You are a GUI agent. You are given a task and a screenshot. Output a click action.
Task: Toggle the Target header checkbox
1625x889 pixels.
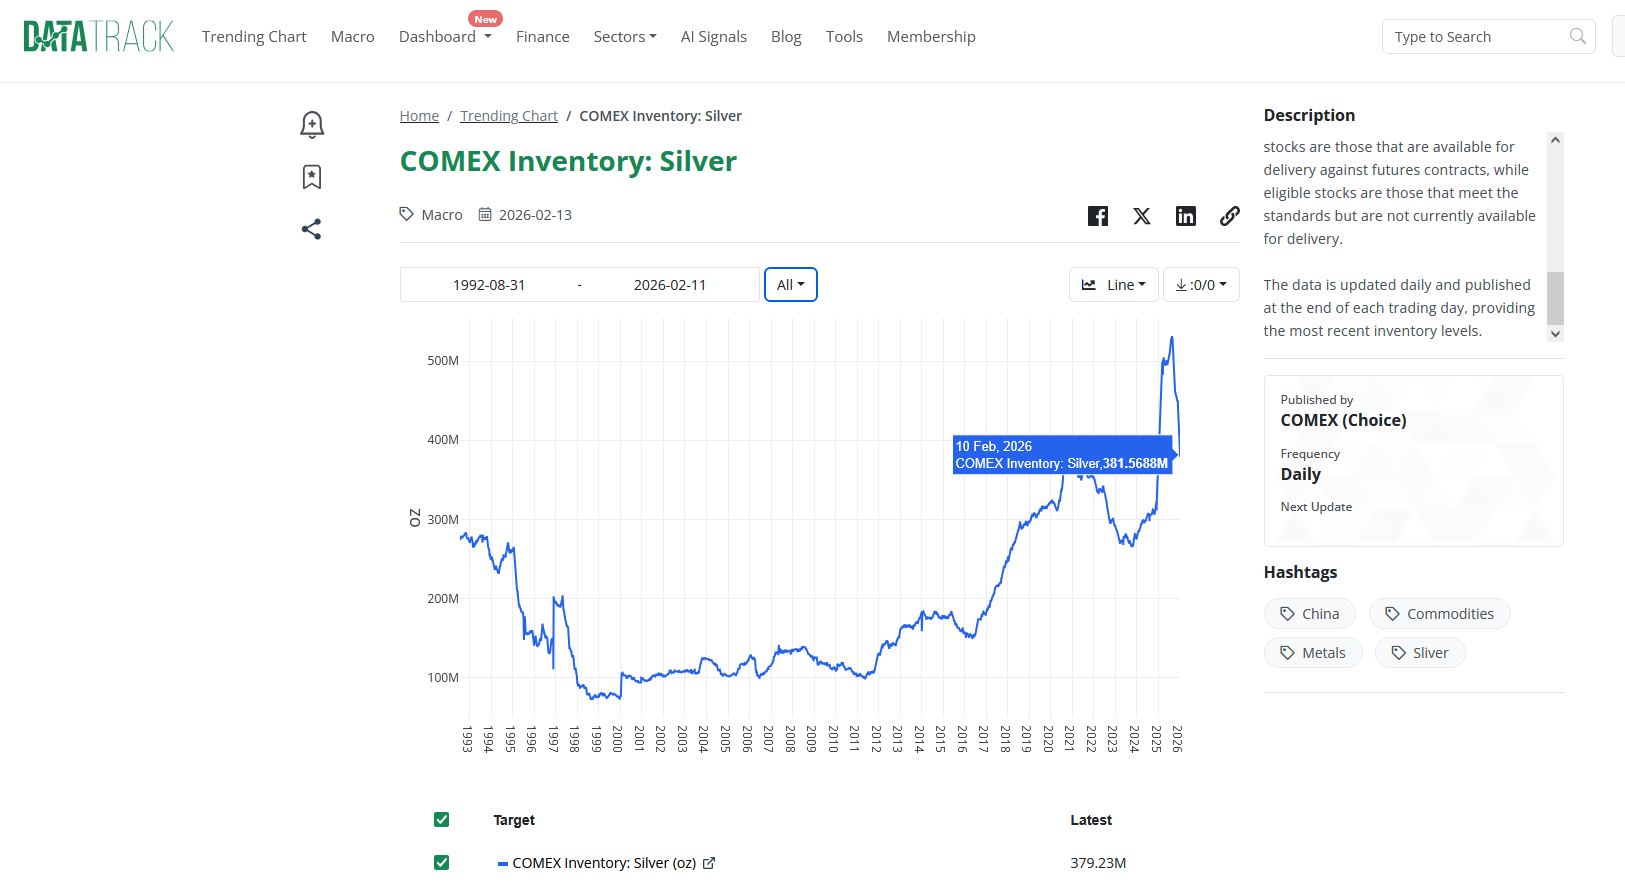click(x=441, y=820)
